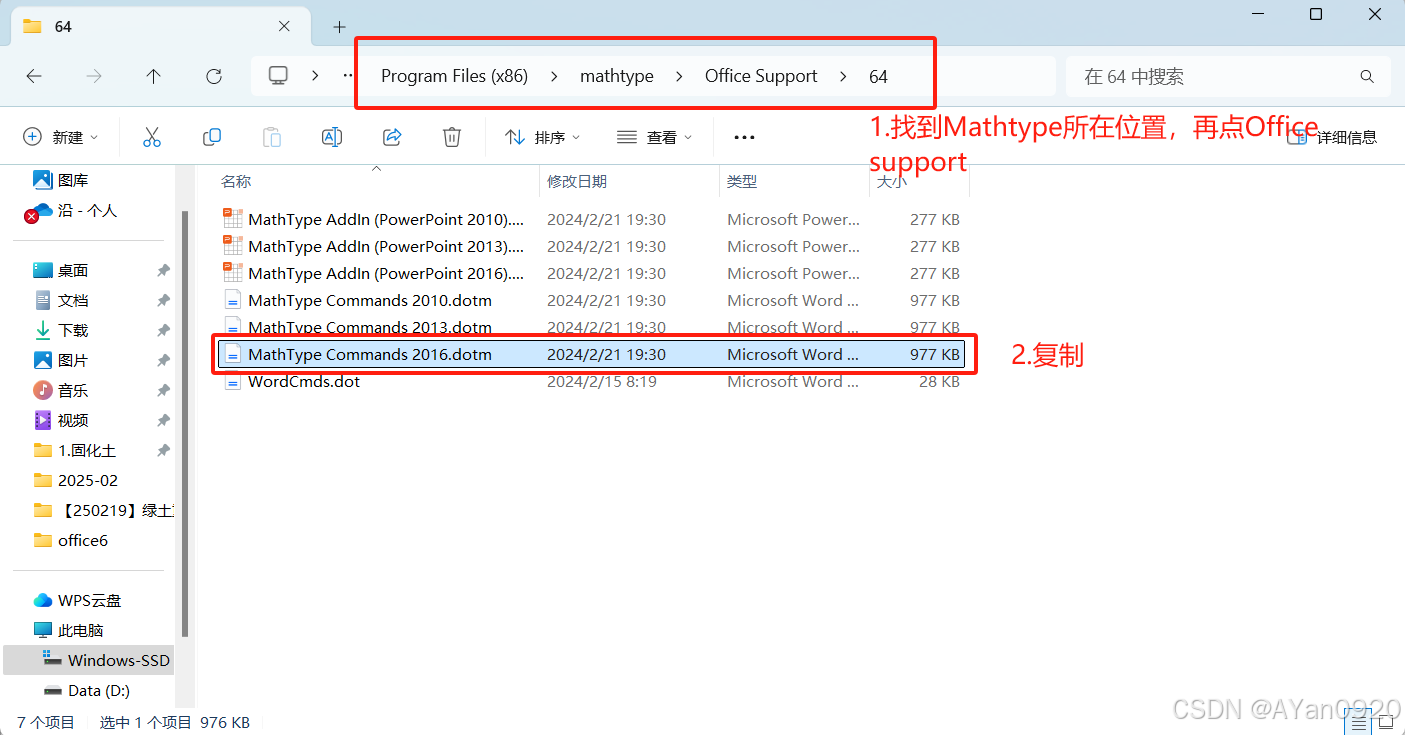Screen dimensions: 1405x735
Task: Open the See more ellipsis menu
Action: pyautogui.click(x=744, y=137)
